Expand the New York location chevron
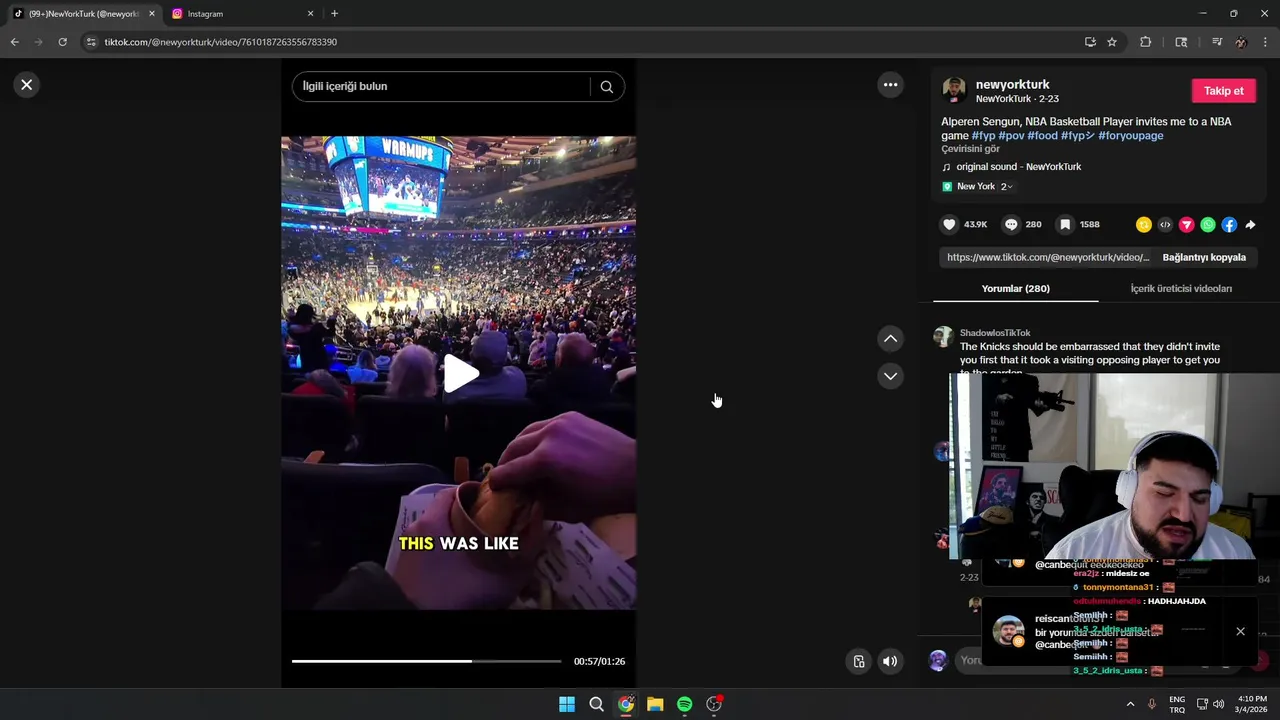Image resolution: width=1280 pixels, height=720 pixels. (x=1010, y=187)
